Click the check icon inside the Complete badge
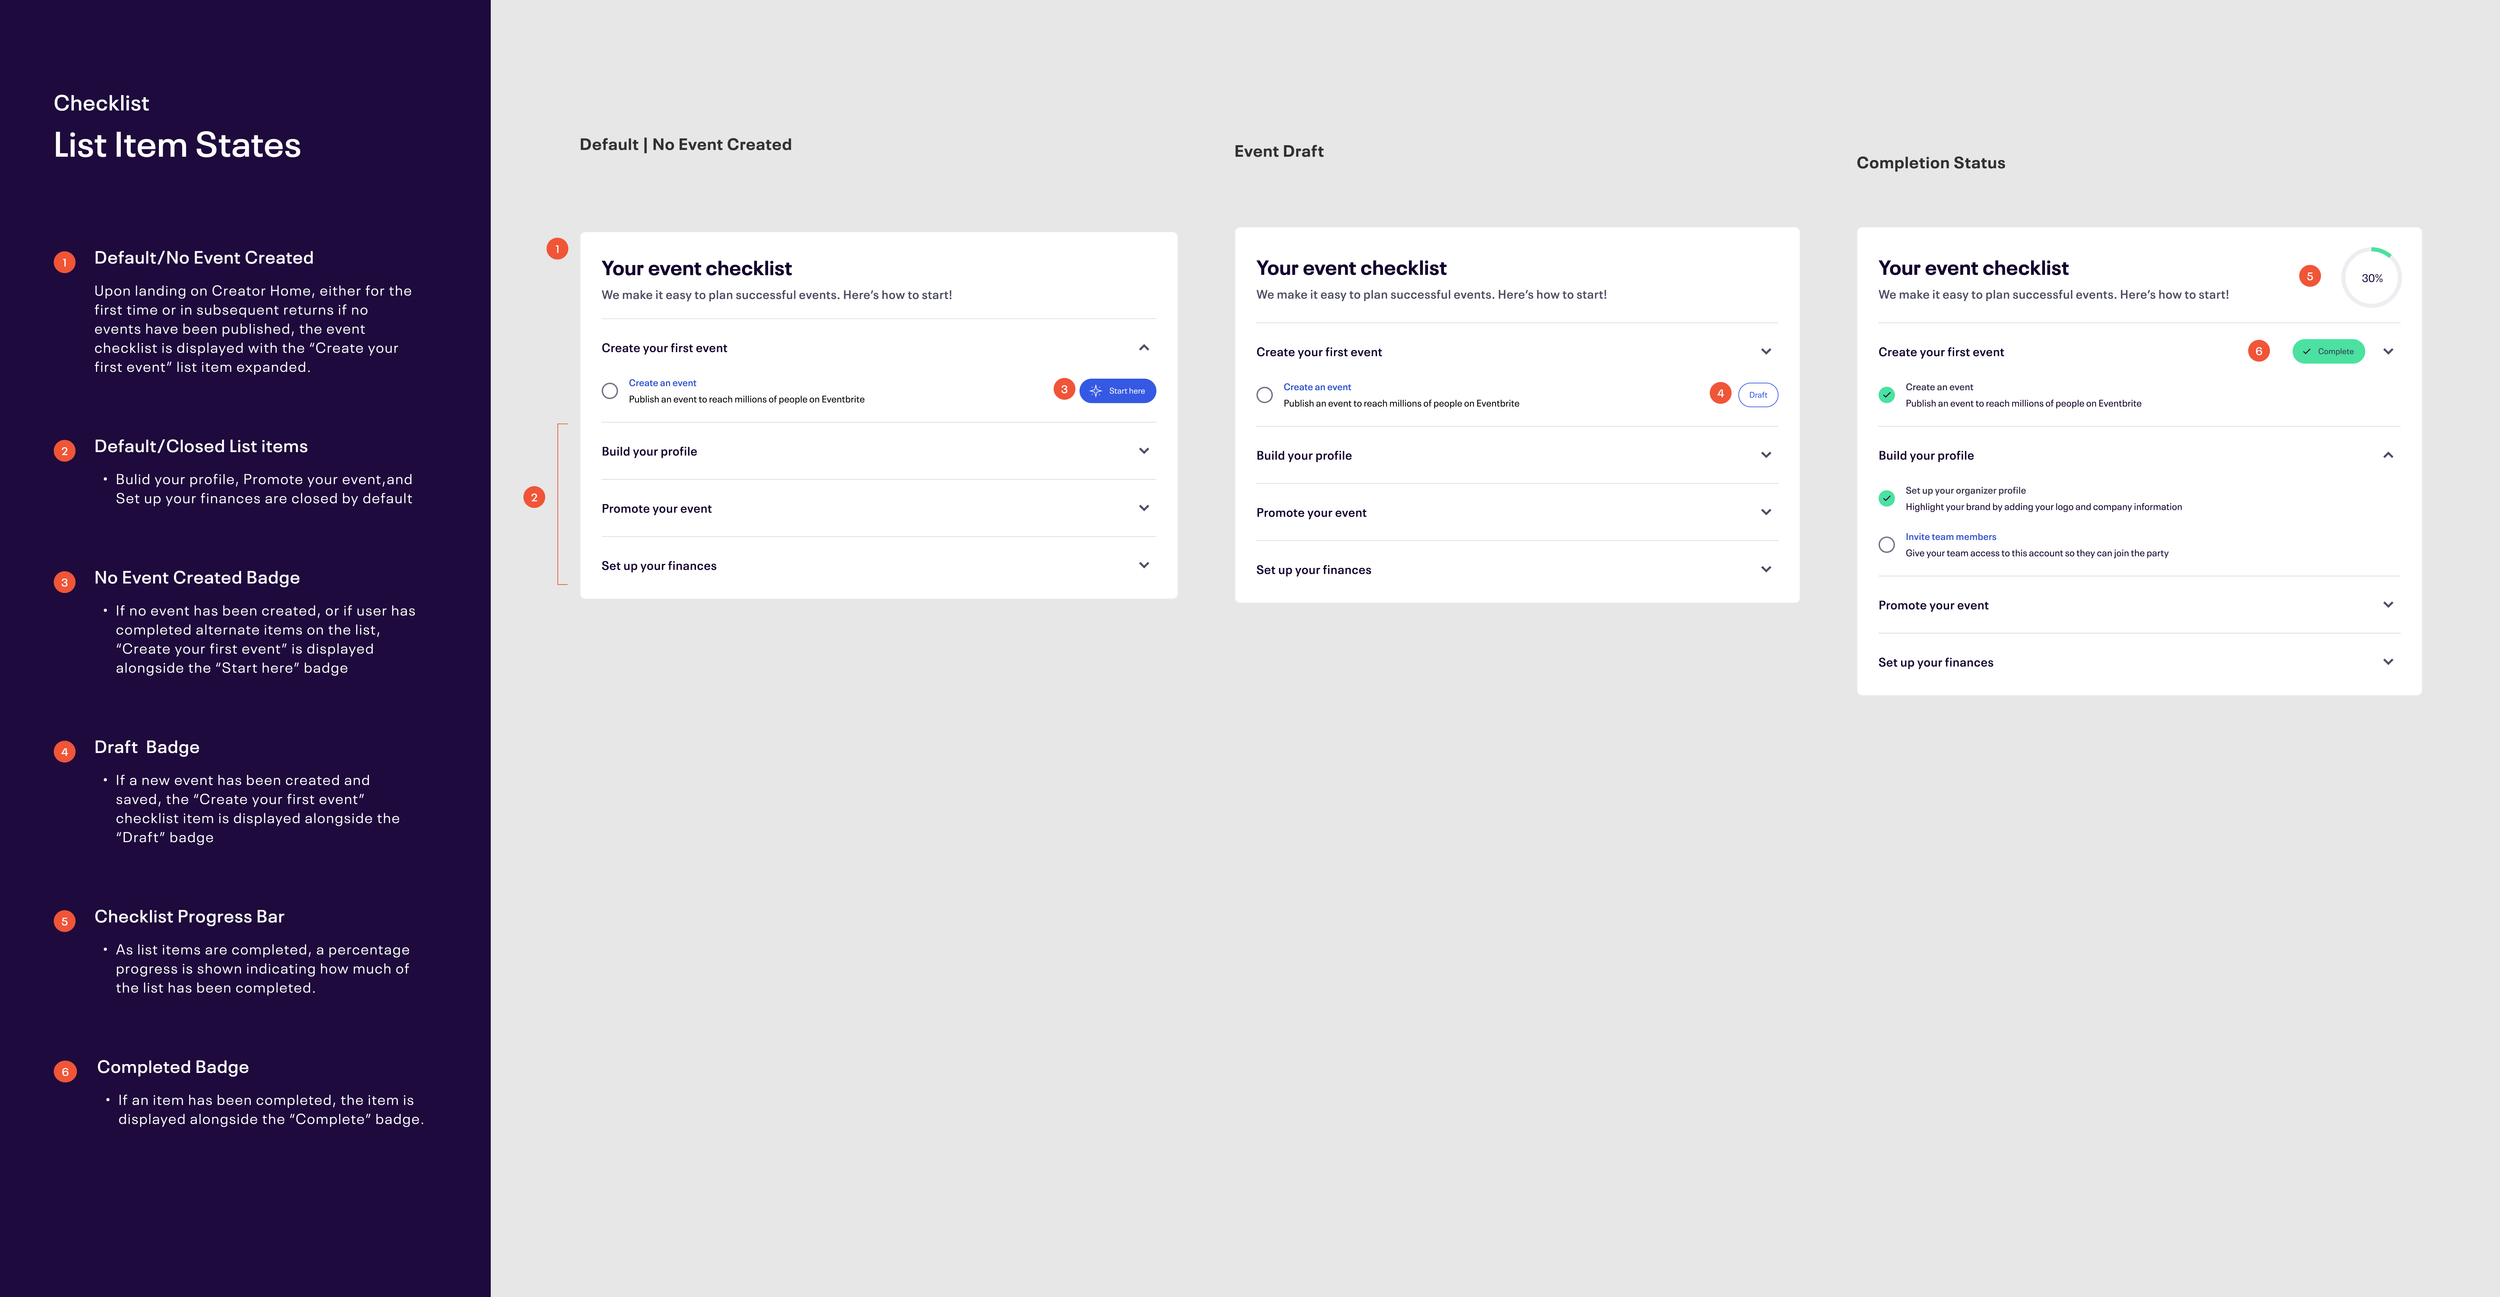The width and height of the screenshot is (2500, 1297). pos(2307,352)
